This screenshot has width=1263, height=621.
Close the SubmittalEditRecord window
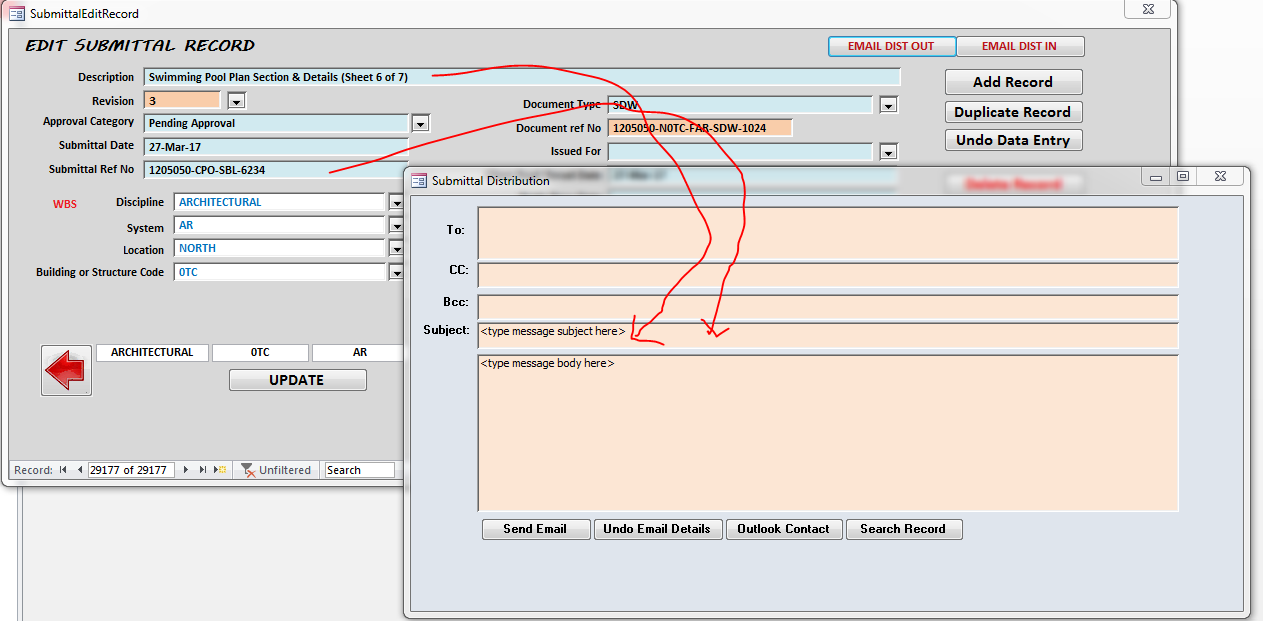(x=1147, y=9)
